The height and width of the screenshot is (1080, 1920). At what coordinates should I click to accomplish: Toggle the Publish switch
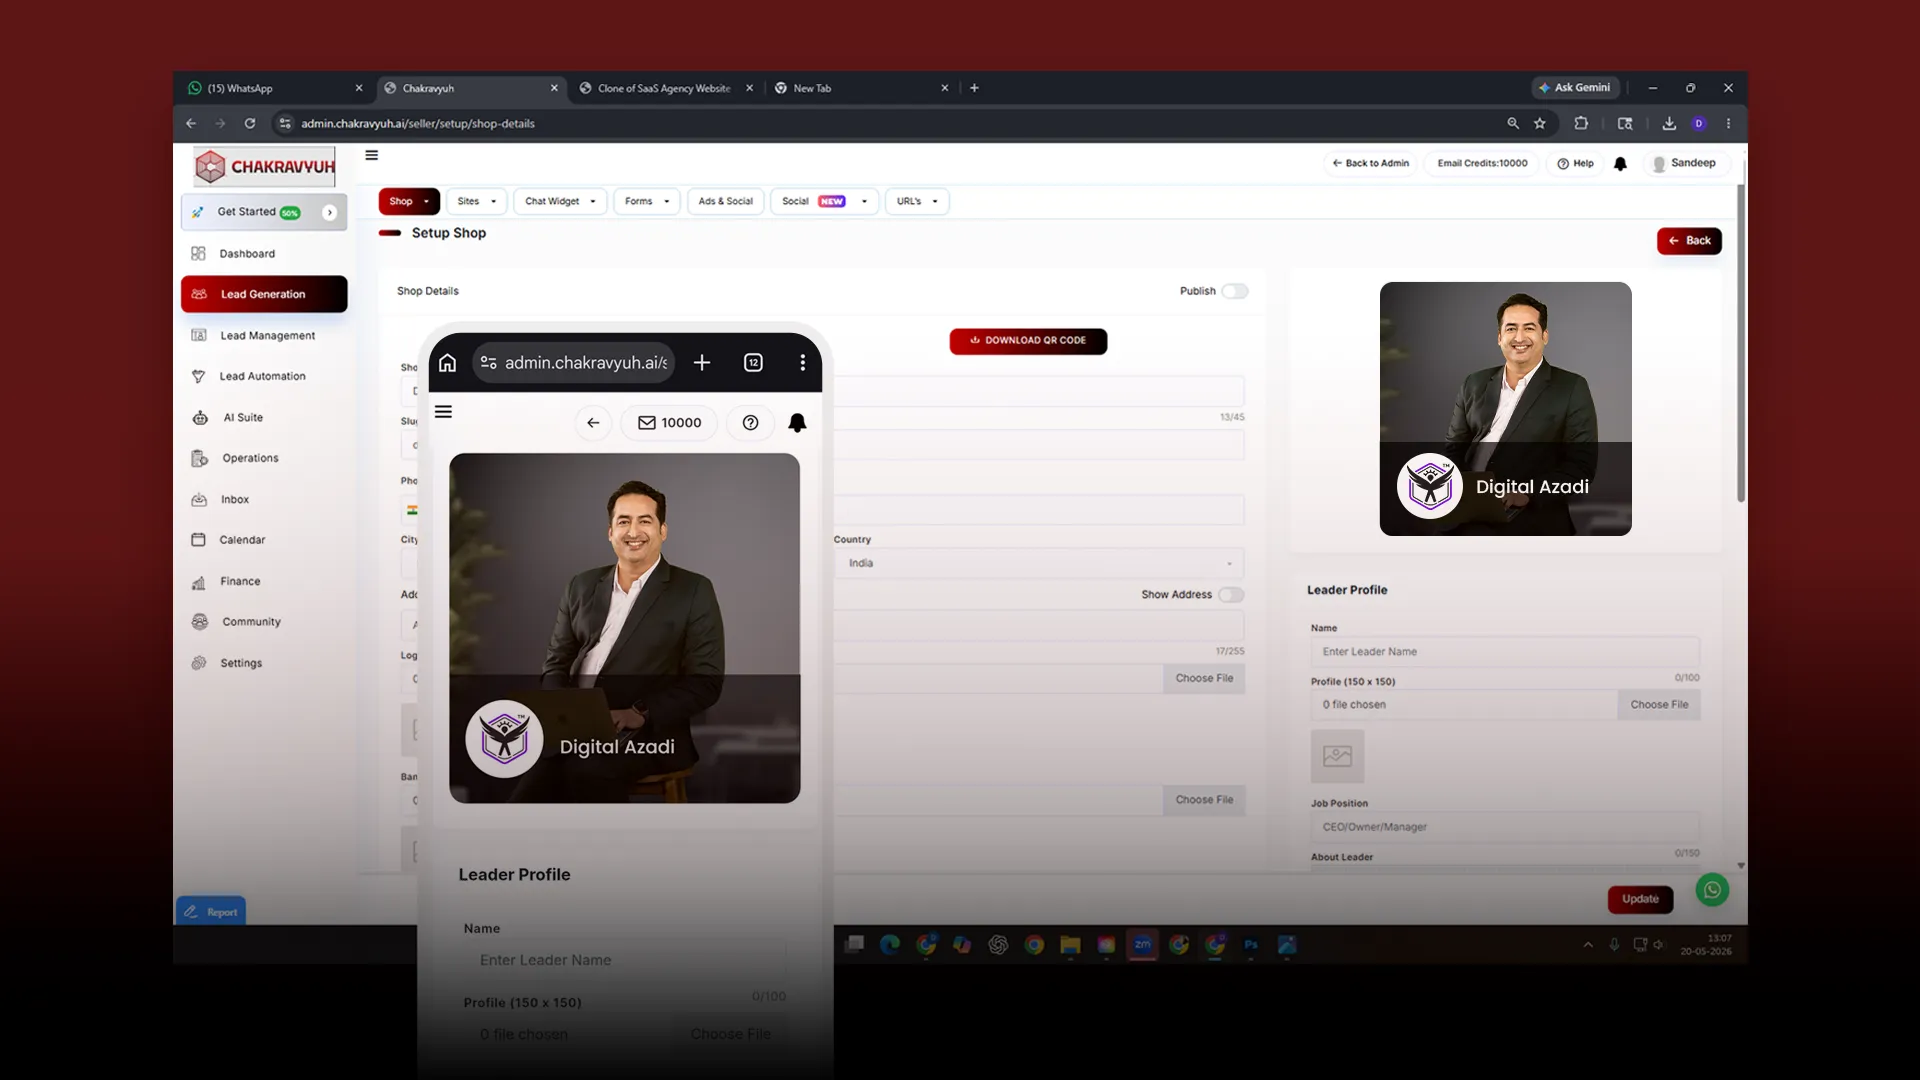(1235, 292)
